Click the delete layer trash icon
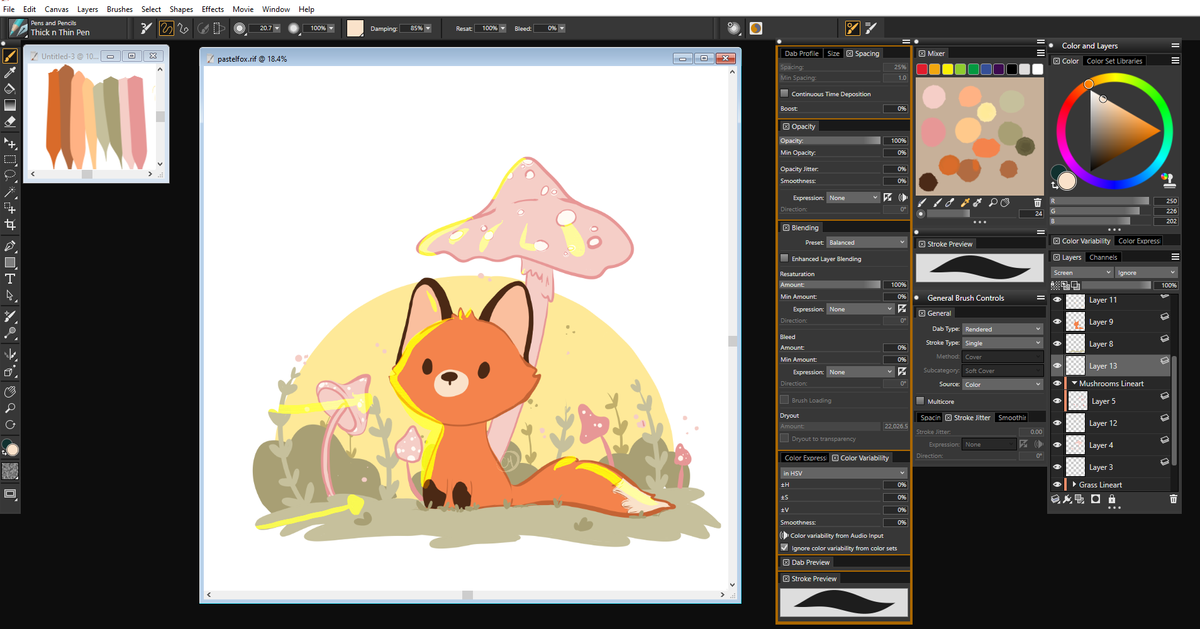The width and height of the screenshot is (1200, 629). (x=1174, y=499)
